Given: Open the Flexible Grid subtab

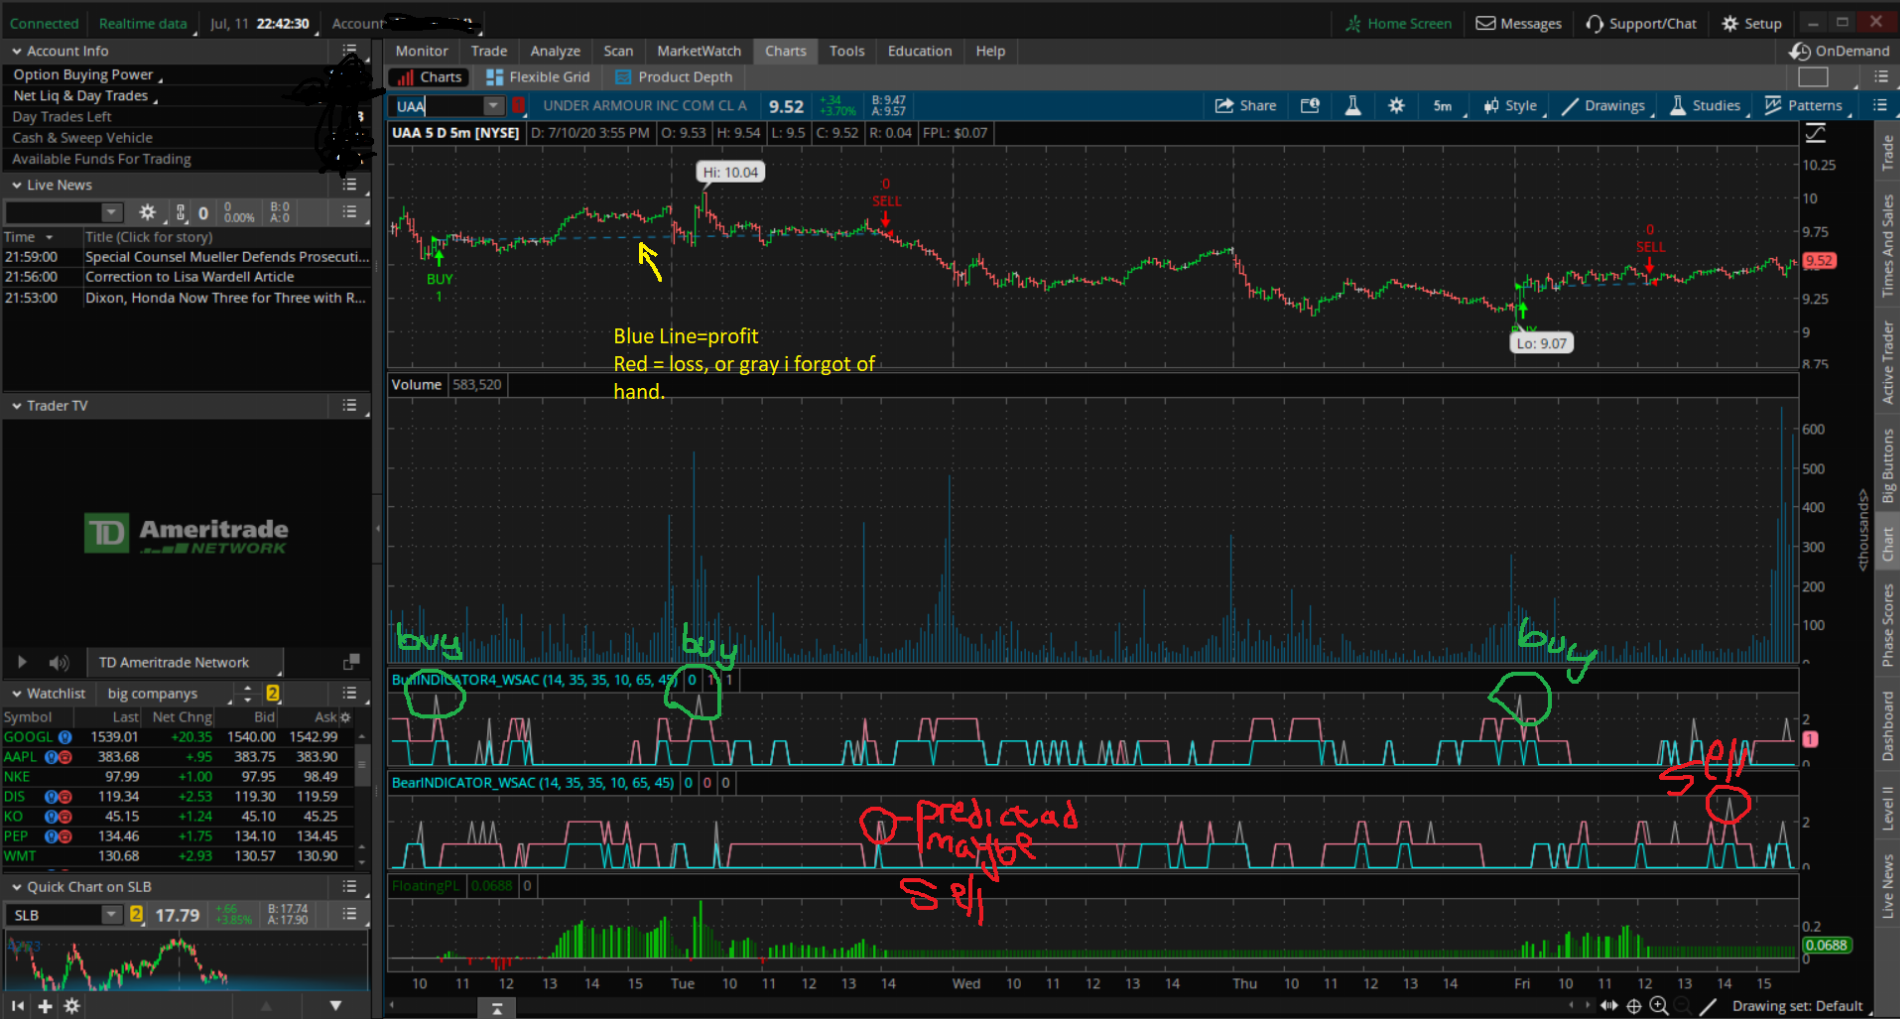Looking at the screenshot, I should [538, 77].
